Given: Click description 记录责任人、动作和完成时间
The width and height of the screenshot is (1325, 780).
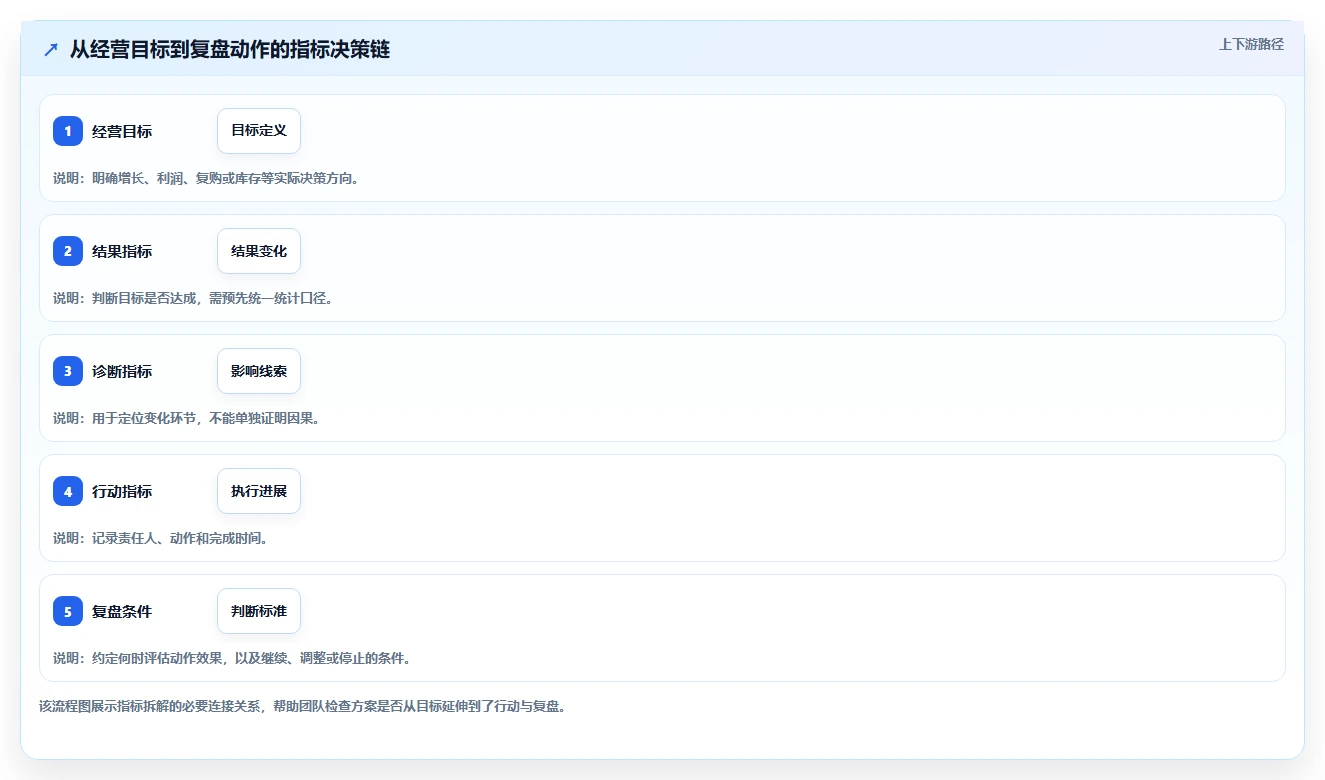Looking at the screenshot, I should tap(160, 538).
